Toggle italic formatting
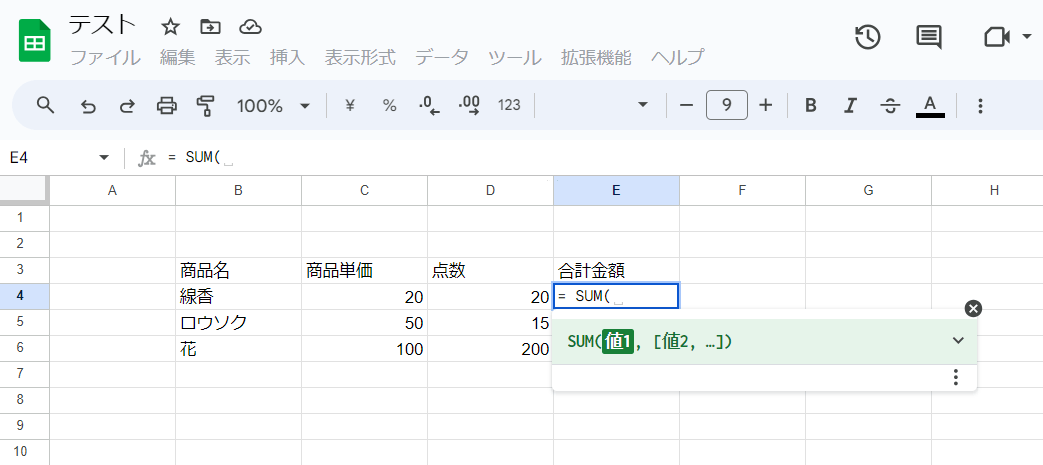Viewport: 1043px width, 465px height. tap(850, 106)
